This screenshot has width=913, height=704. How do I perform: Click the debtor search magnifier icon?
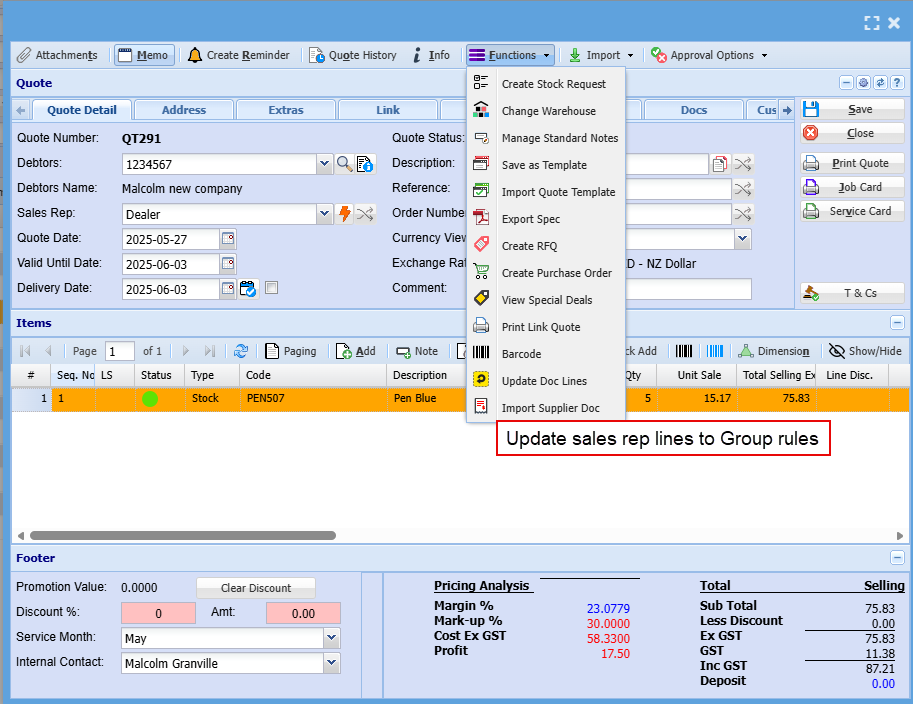[344, 164]
